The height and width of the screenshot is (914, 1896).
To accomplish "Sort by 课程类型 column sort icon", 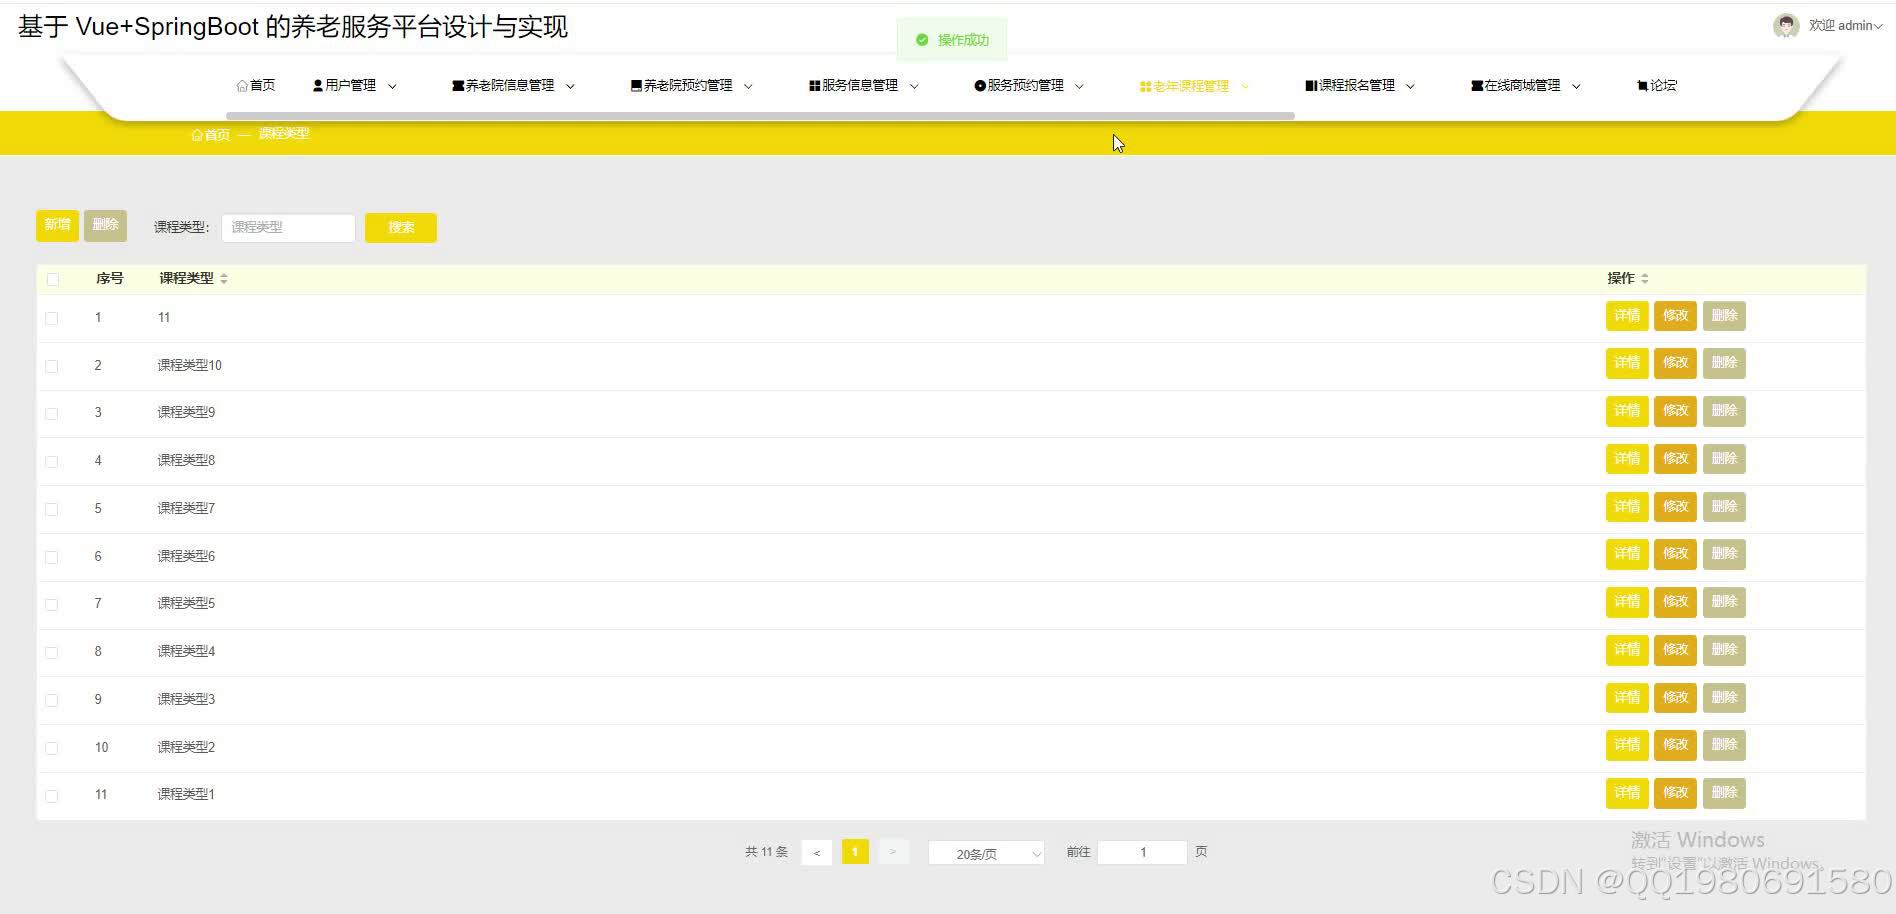I will point(224,279).
